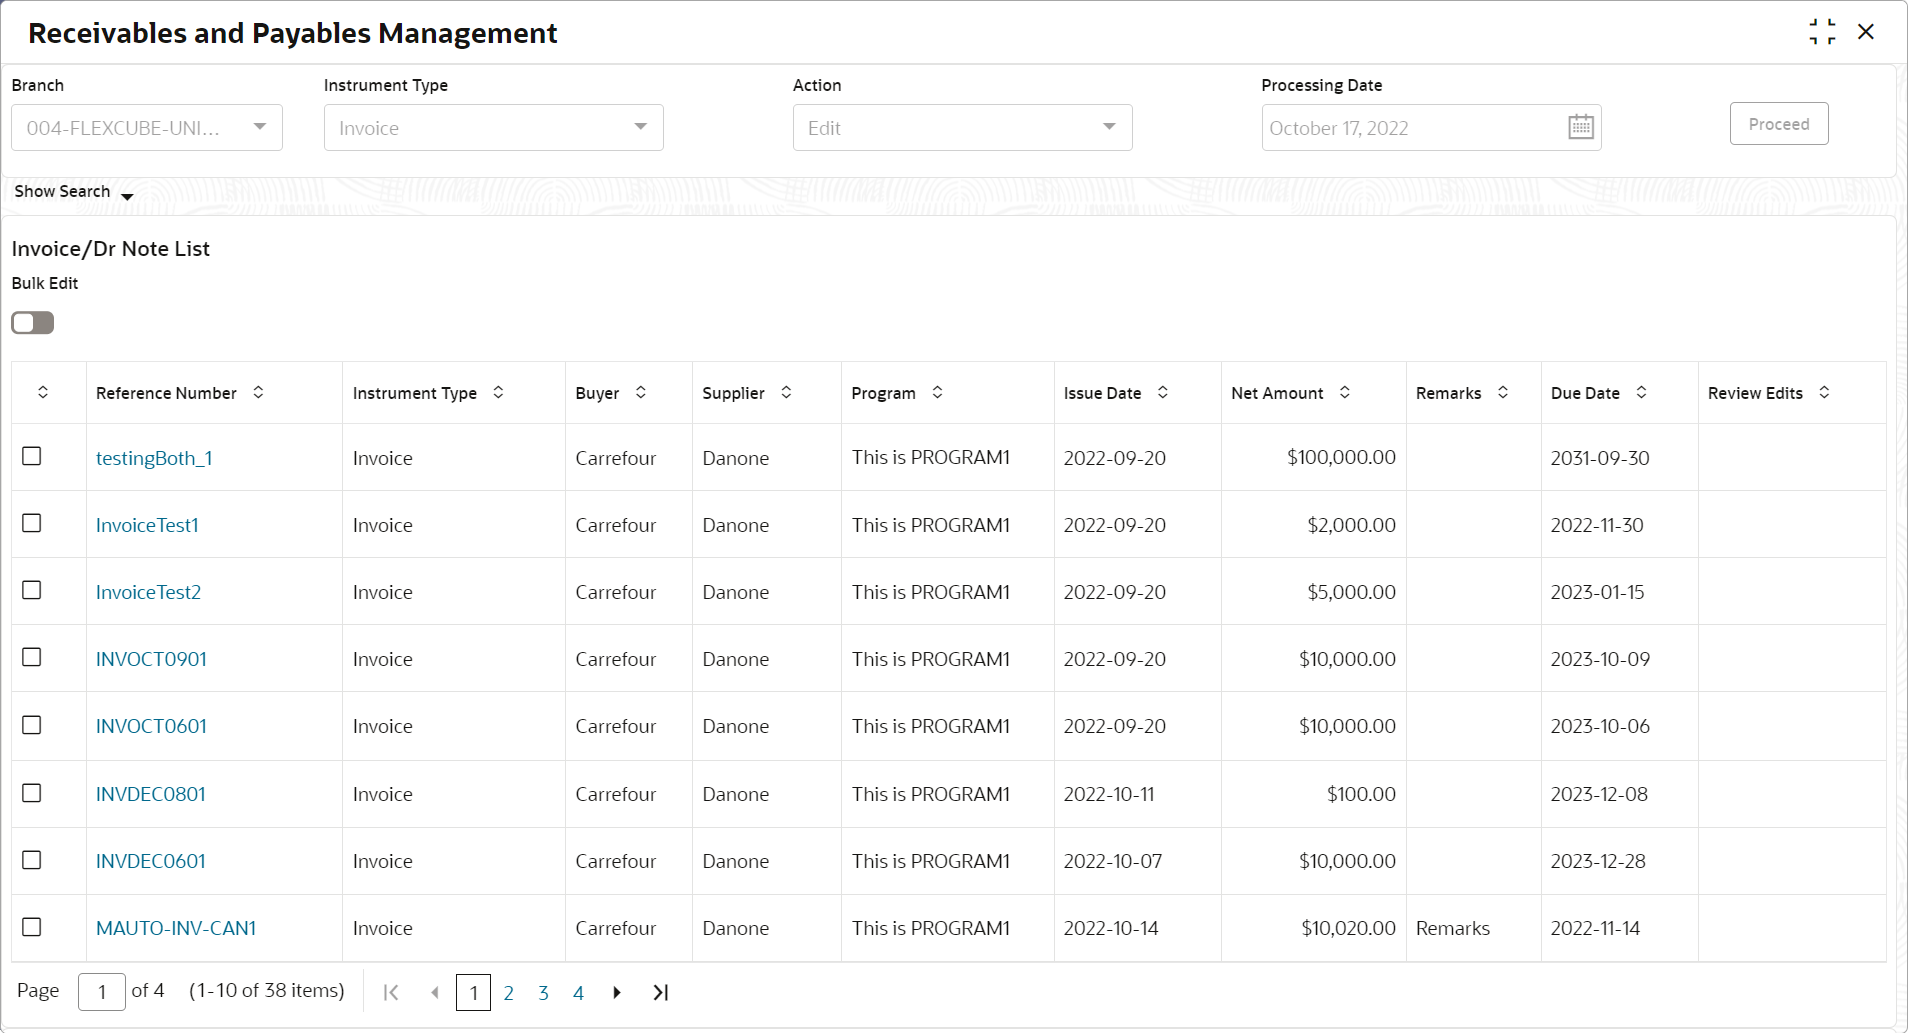The width and height of the screenshot is (1908, 1033).
Task: Jump to the last page of results
Action: pos(660,992)
